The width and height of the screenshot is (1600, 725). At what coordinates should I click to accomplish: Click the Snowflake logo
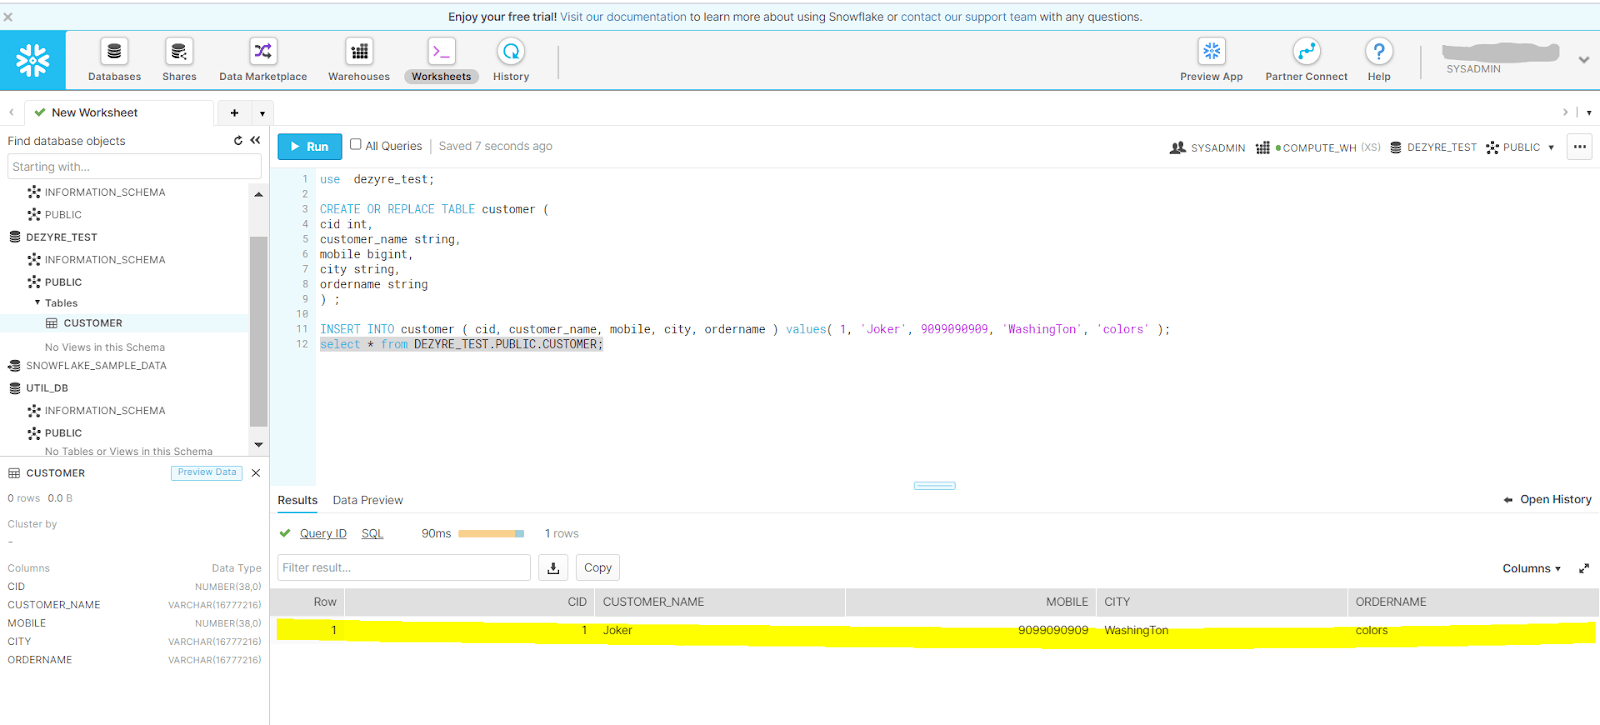click(33, 60)
